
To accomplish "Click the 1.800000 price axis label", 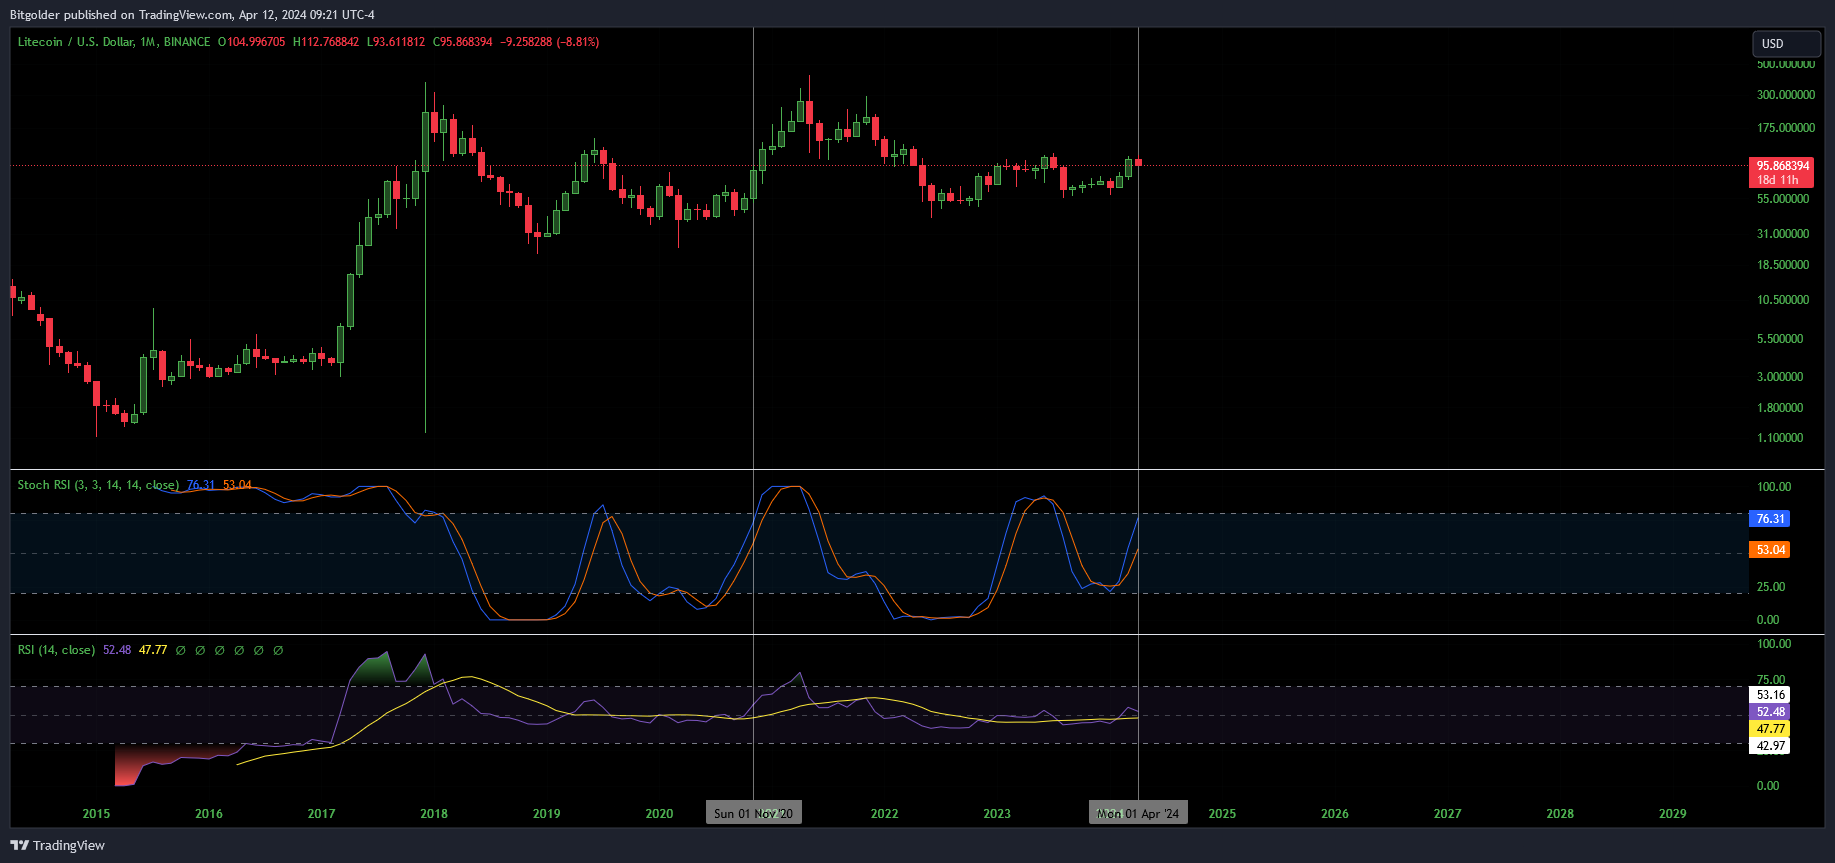I will click(x=1780, y=408).
